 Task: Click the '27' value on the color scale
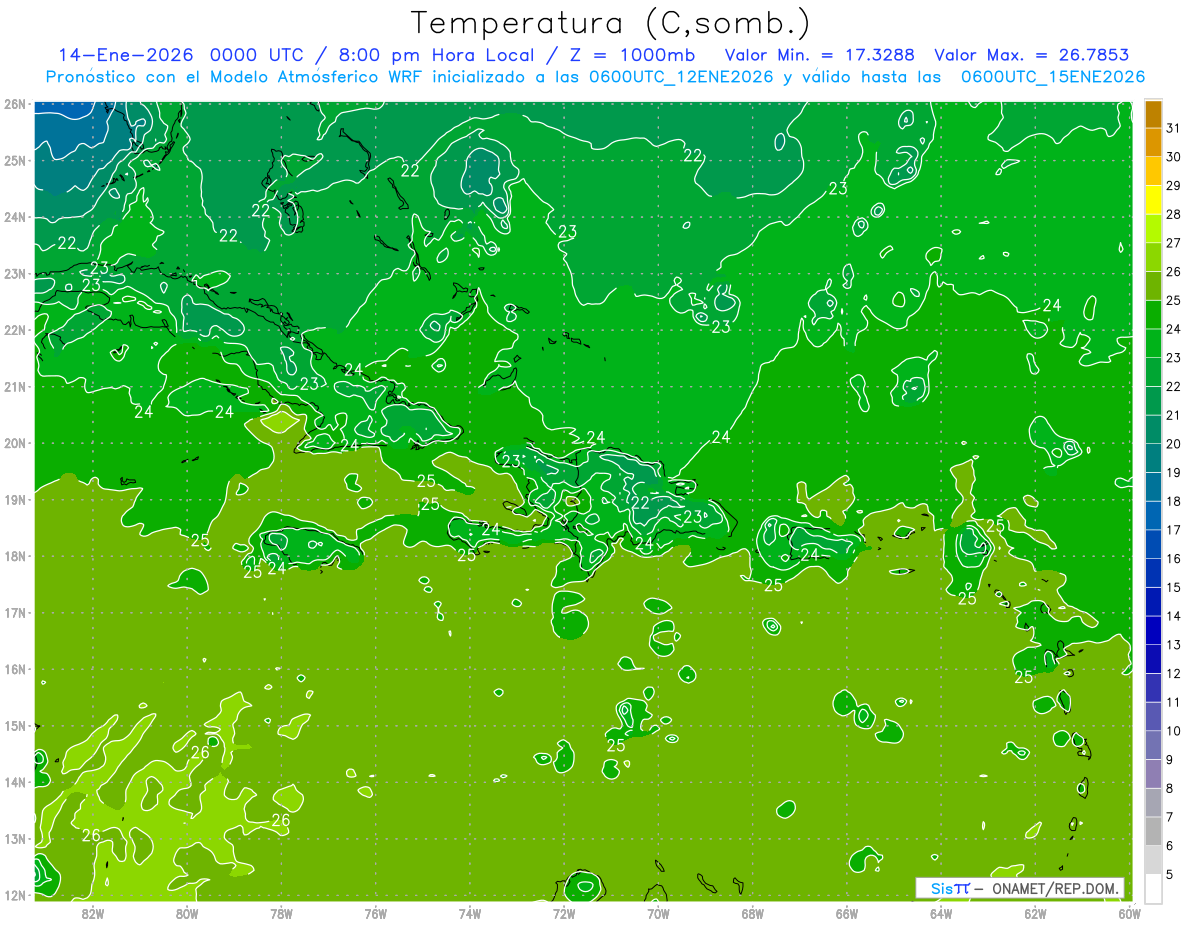[1174, 243]
